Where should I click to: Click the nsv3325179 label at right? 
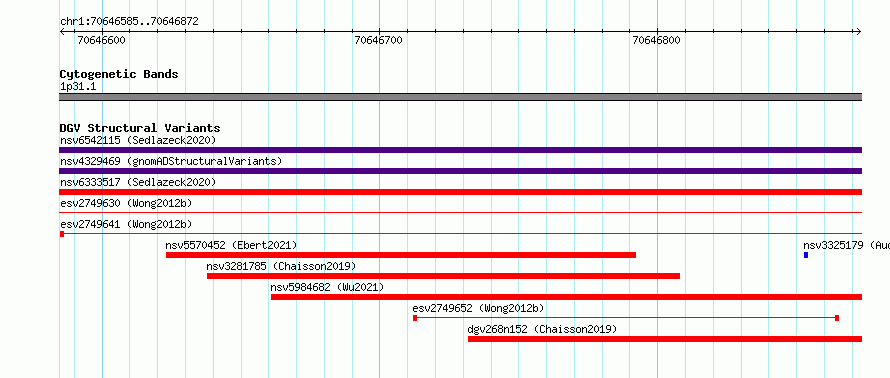tap(846, 245)
